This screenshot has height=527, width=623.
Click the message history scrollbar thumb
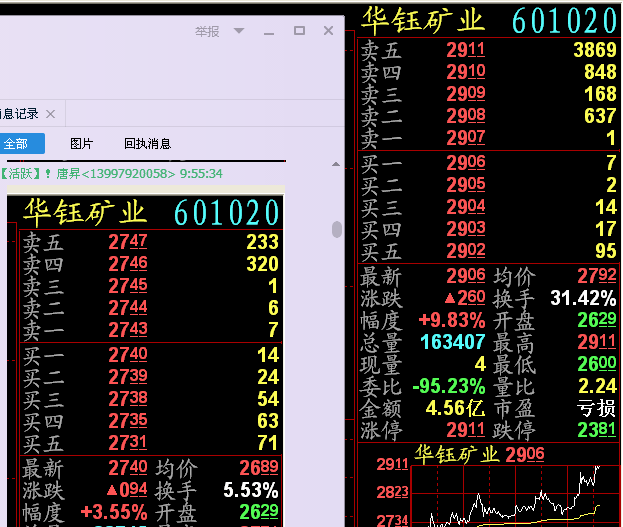point(337,229)
